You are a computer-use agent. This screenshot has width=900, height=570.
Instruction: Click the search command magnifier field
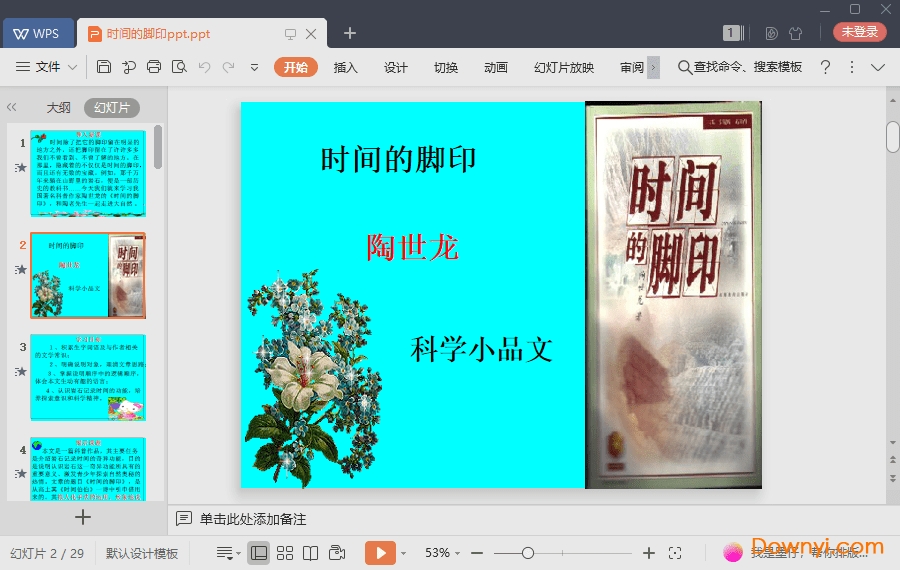pyautogui.click(x=740, y=67)
